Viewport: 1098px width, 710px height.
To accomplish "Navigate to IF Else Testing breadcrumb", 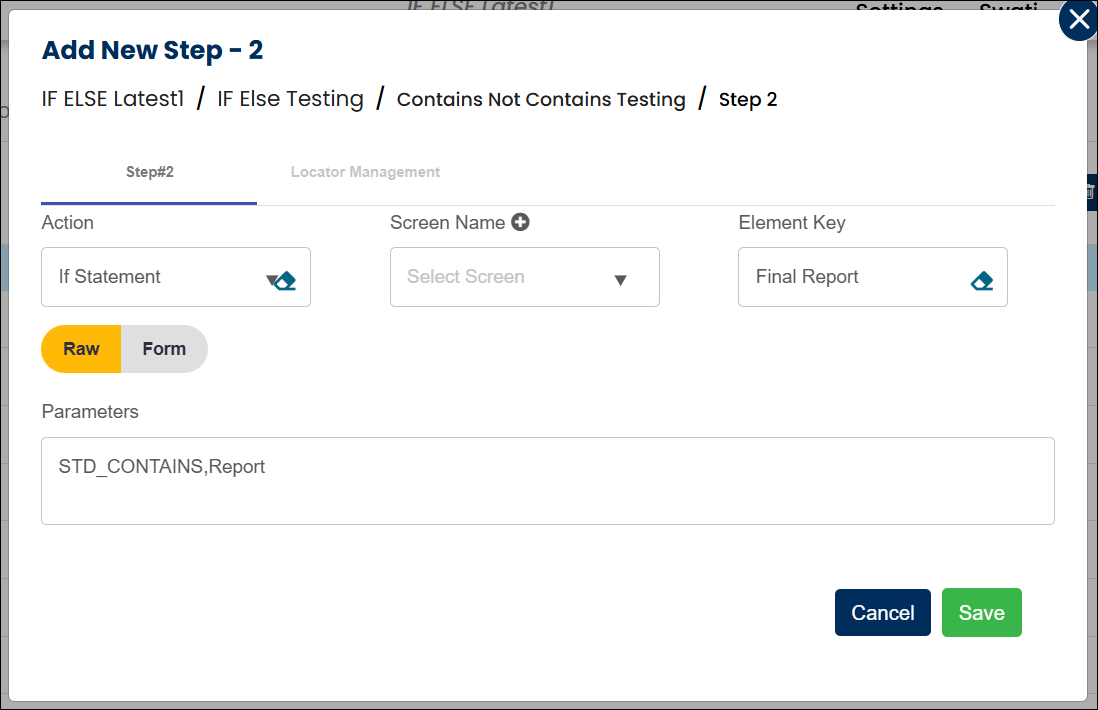I will click(x=290, y=99).
